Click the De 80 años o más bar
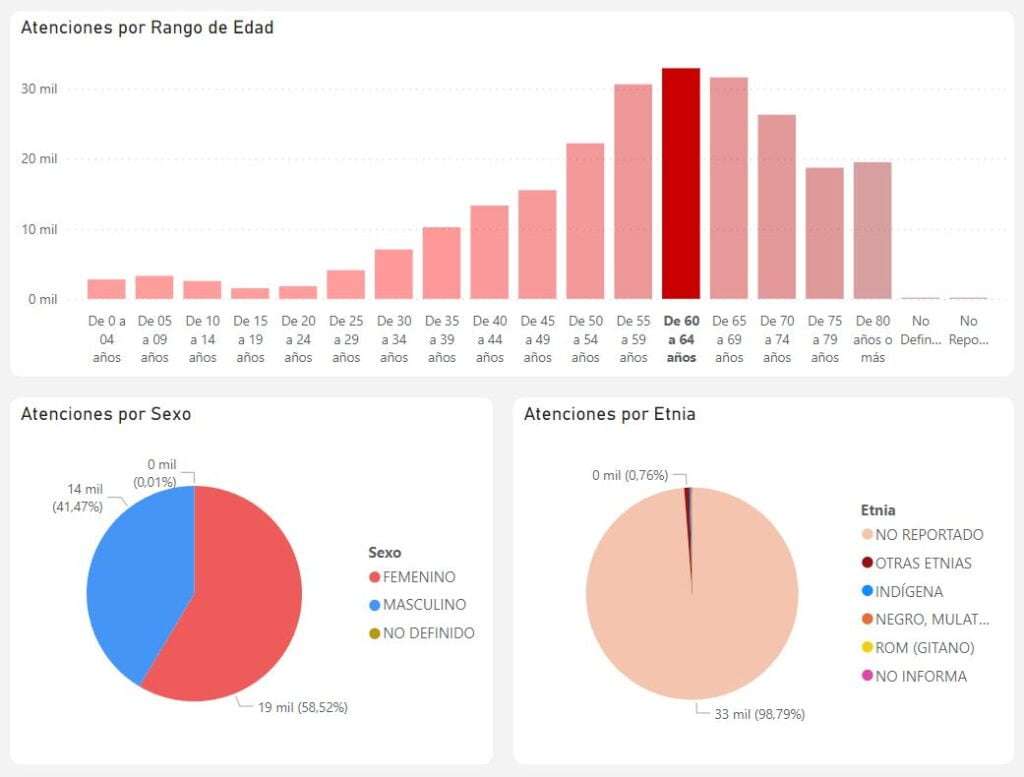The image size is (1024, 777). (x=872, y=231)
